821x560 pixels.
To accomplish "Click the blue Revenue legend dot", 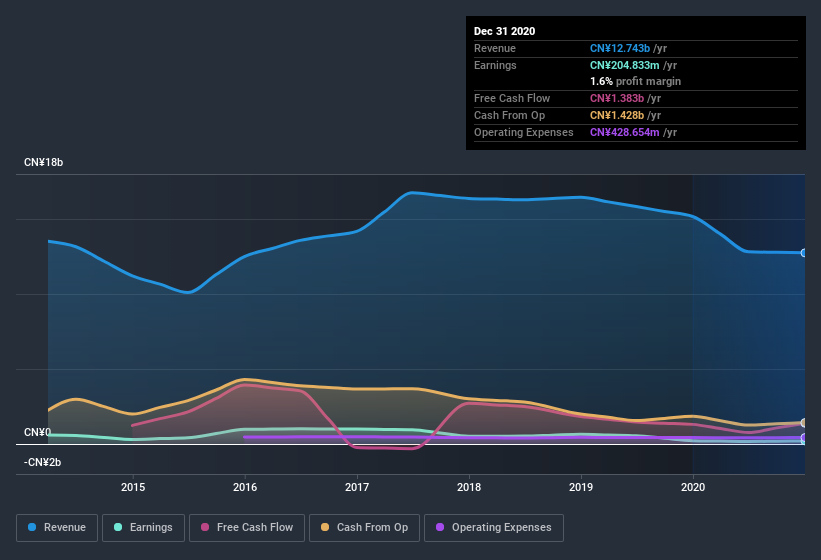I will 33,527.
